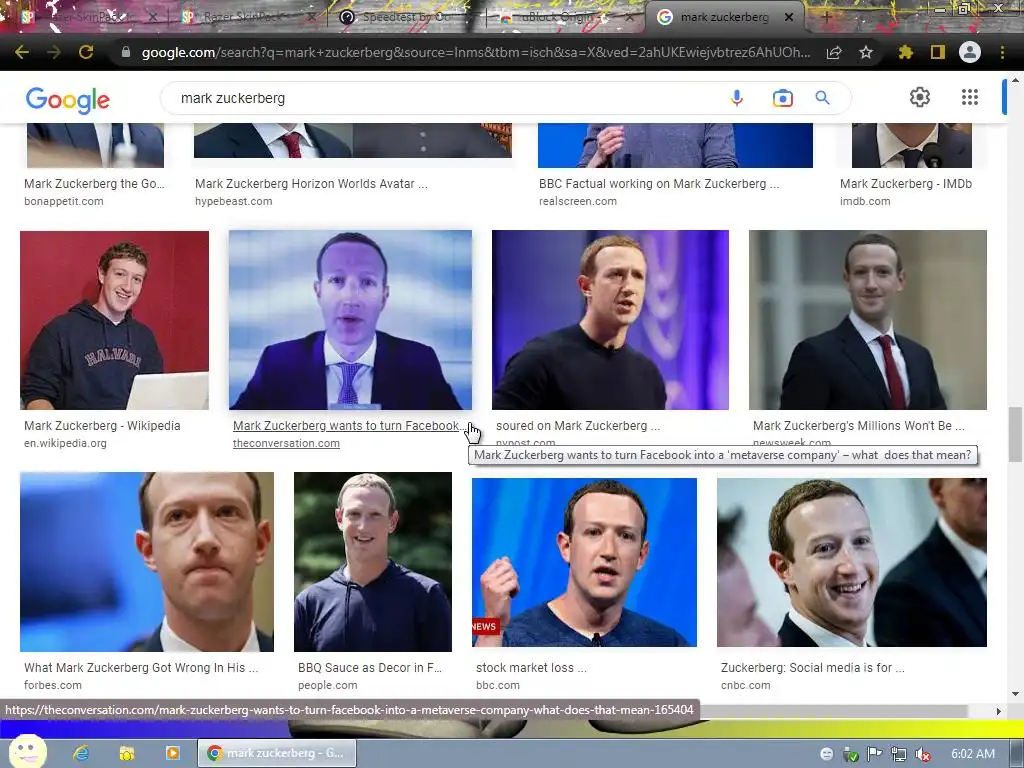Open the Extensions puzzle icon
The width and height of the screenshot is (1024, 768).
pyautogui.click(x=905, y=52)
